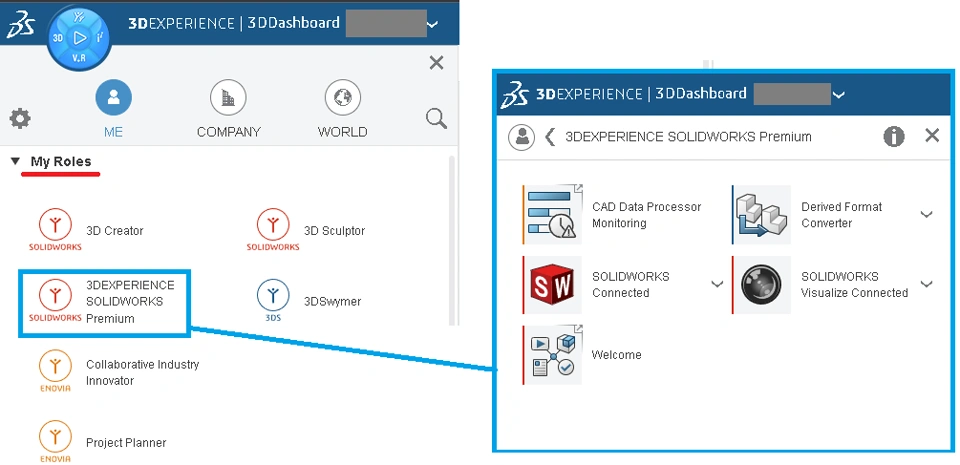Click the search magnifier icon
This screenshot has height=465, width=960.
point(436,119)
